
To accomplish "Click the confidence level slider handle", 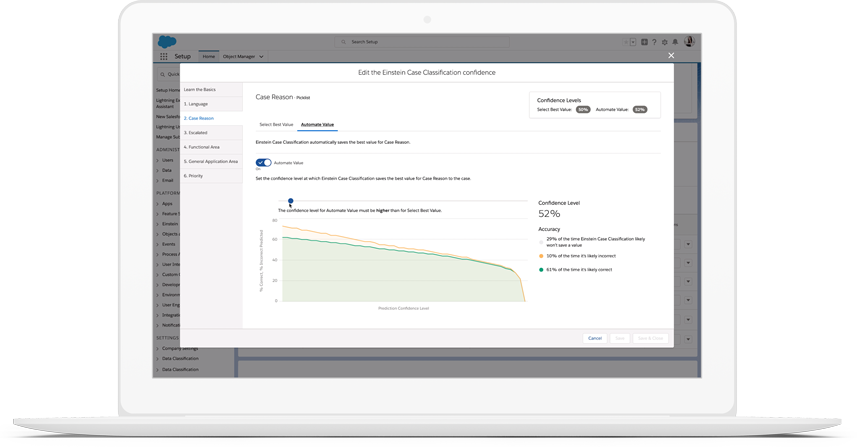I will tap(291, 201).
